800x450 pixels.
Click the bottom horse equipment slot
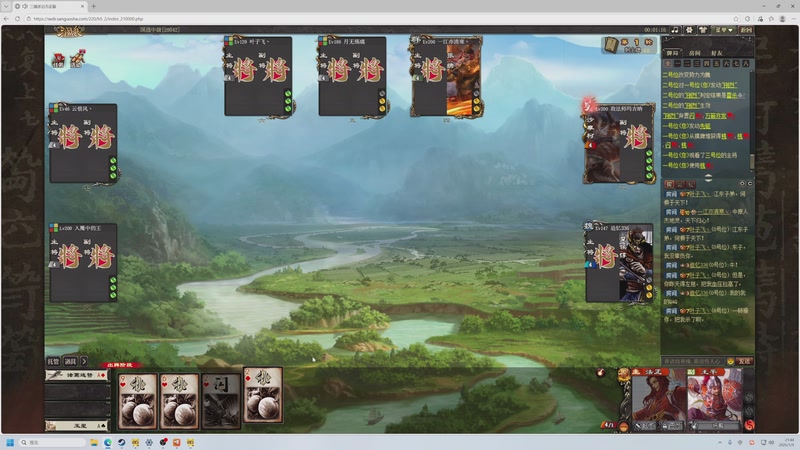tap(78, 425)
